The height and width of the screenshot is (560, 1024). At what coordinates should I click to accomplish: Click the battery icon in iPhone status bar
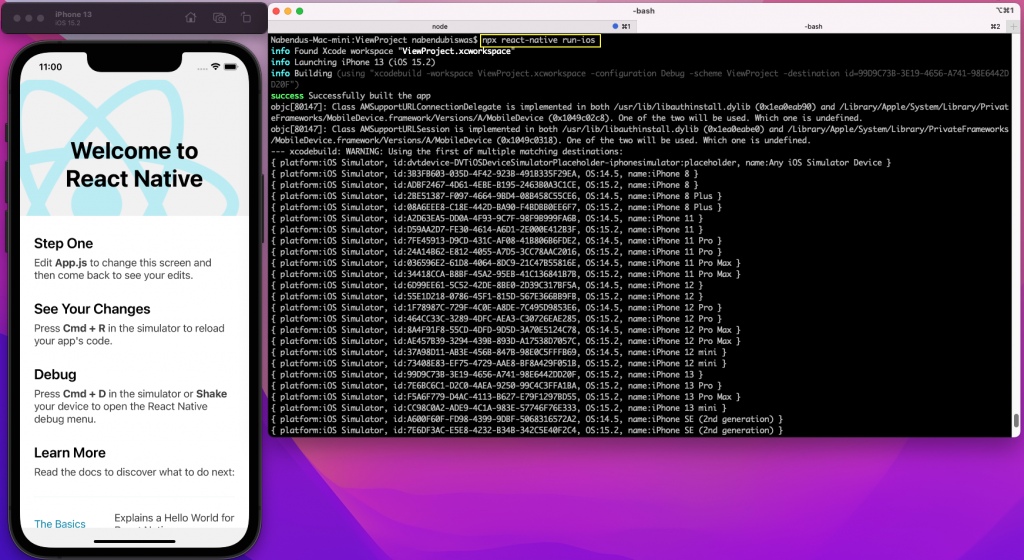(x=231, y=67)
